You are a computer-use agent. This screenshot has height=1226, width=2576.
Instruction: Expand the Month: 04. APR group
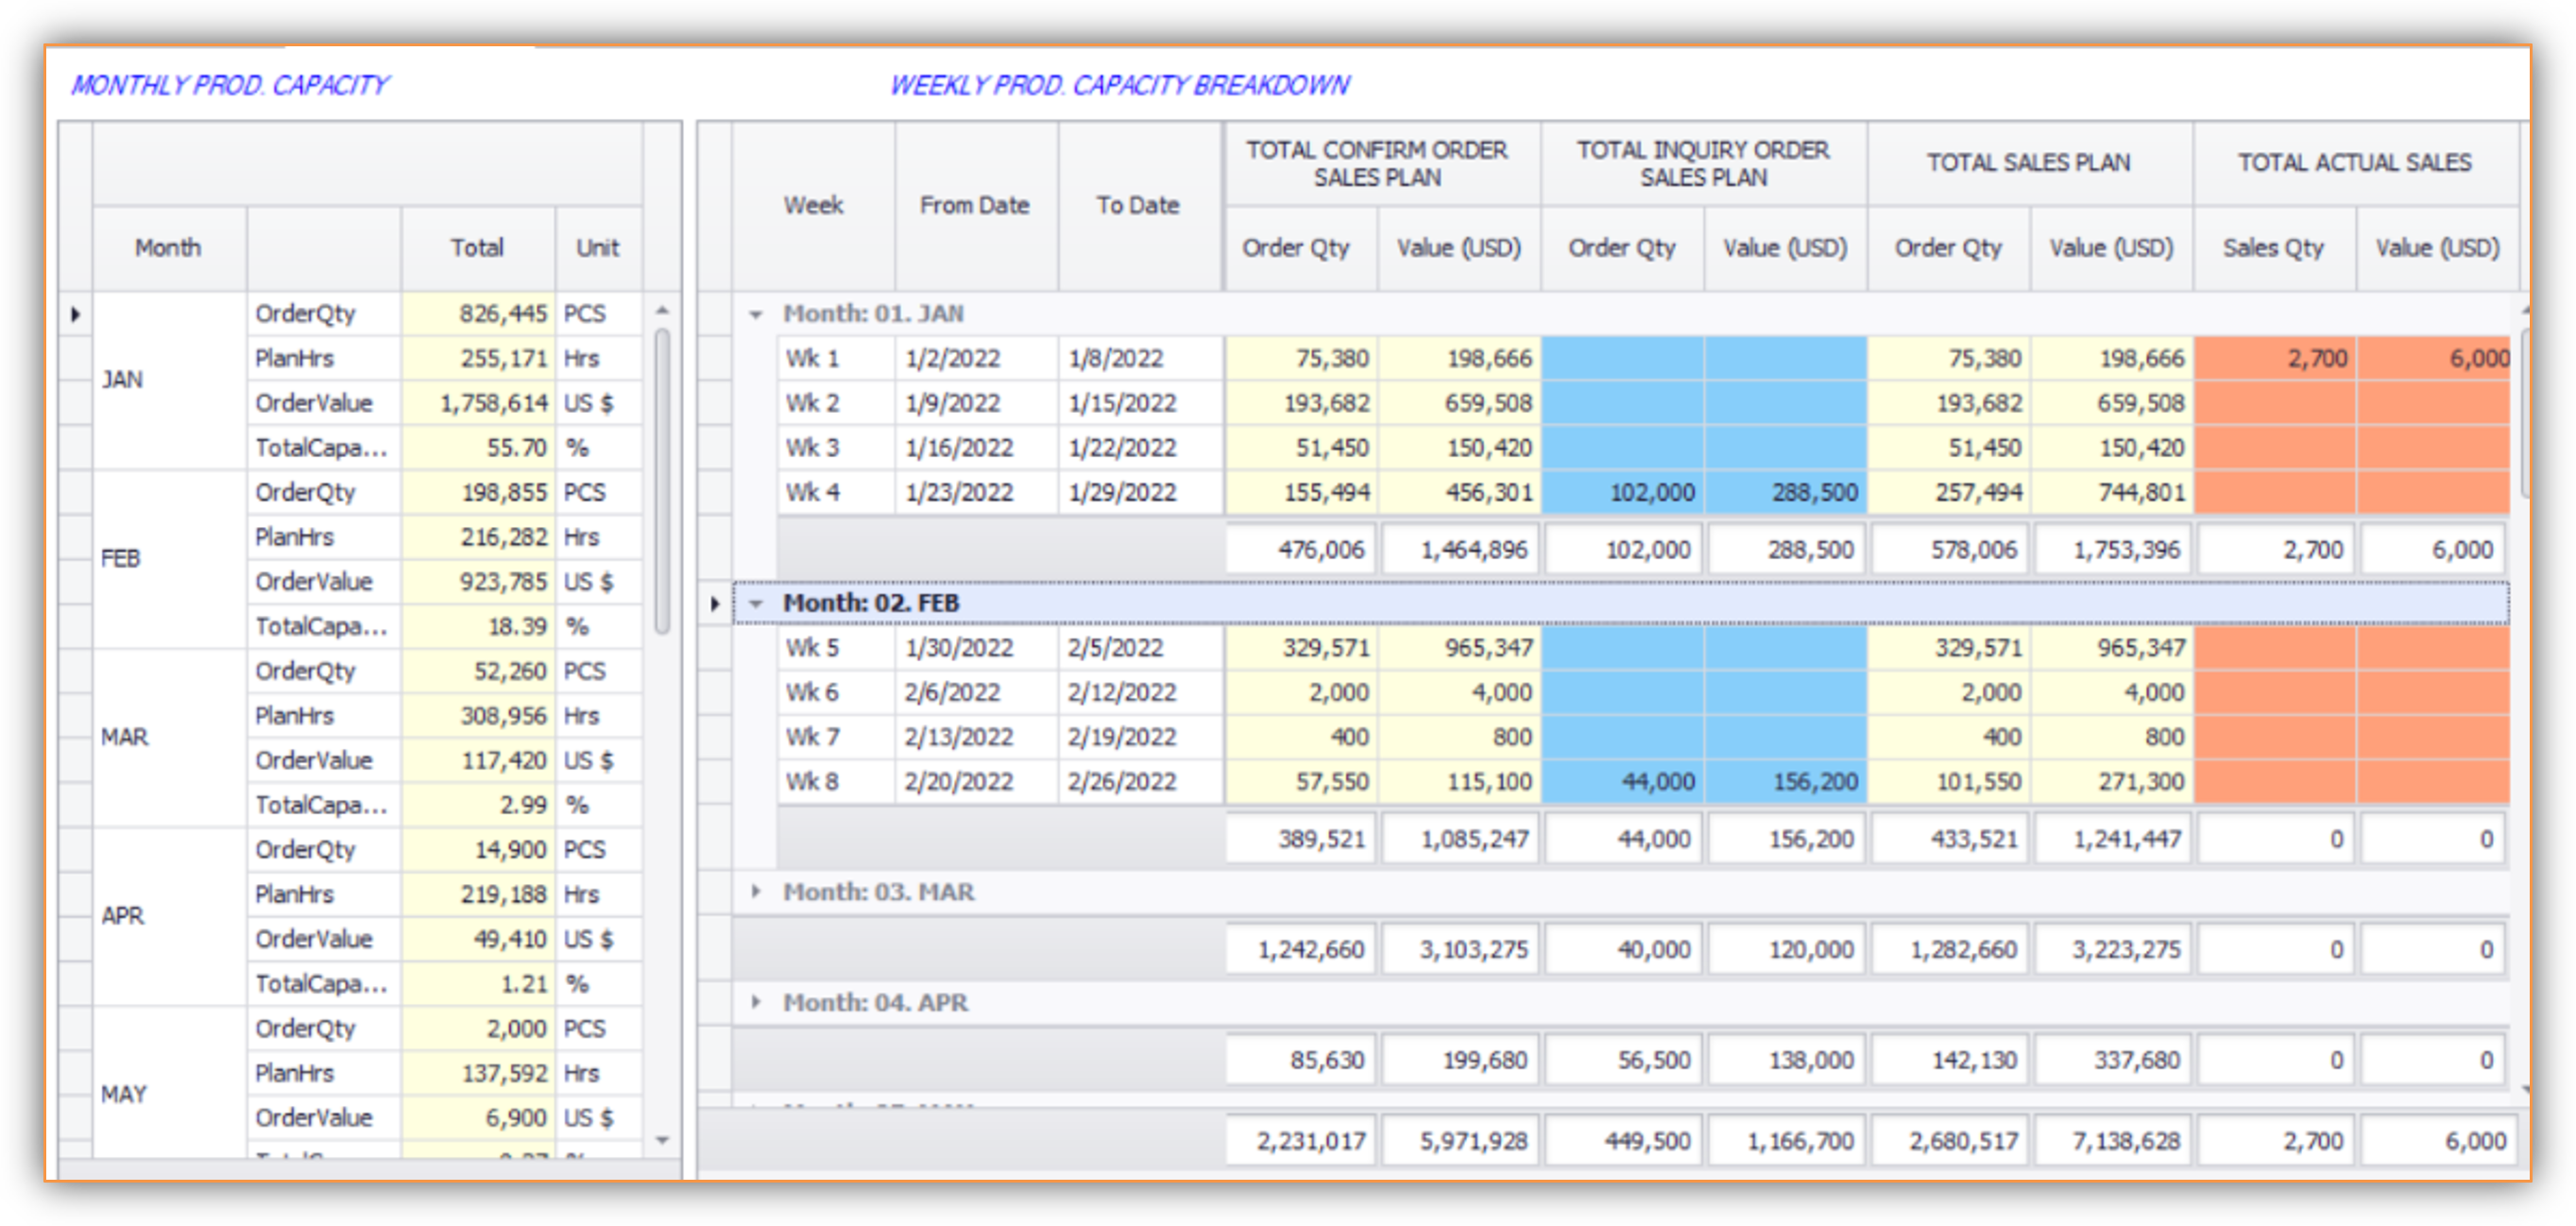pos(756,1002)
